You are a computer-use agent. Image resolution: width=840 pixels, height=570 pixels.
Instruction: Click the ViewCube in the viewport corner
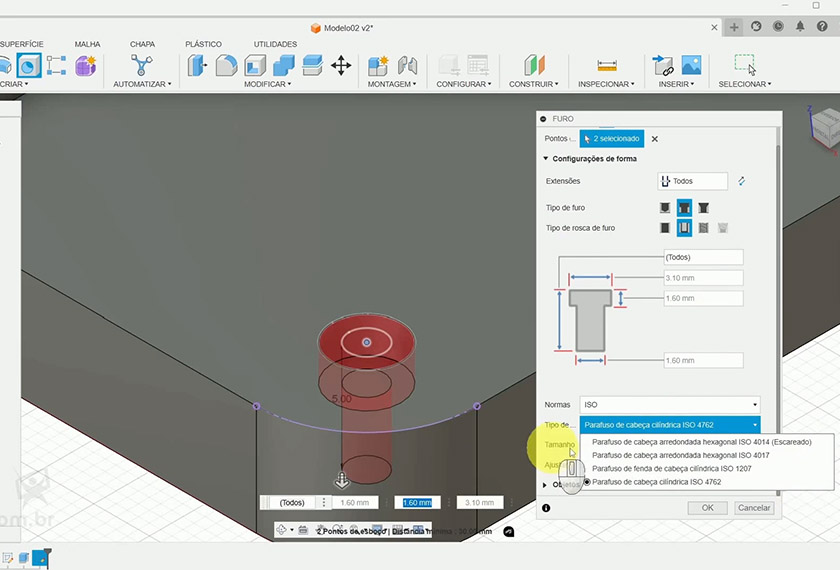click(x=826, y=127)
